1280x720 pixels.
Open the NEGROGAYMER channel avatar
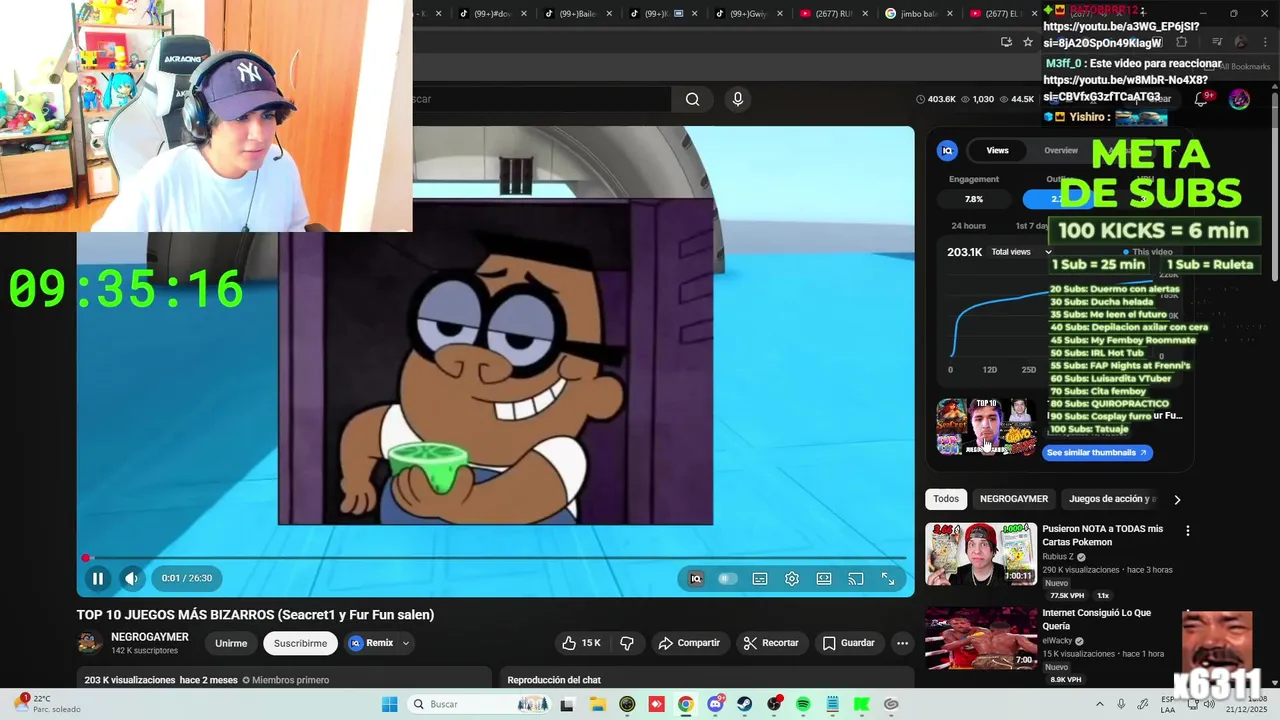click(90, 643)
